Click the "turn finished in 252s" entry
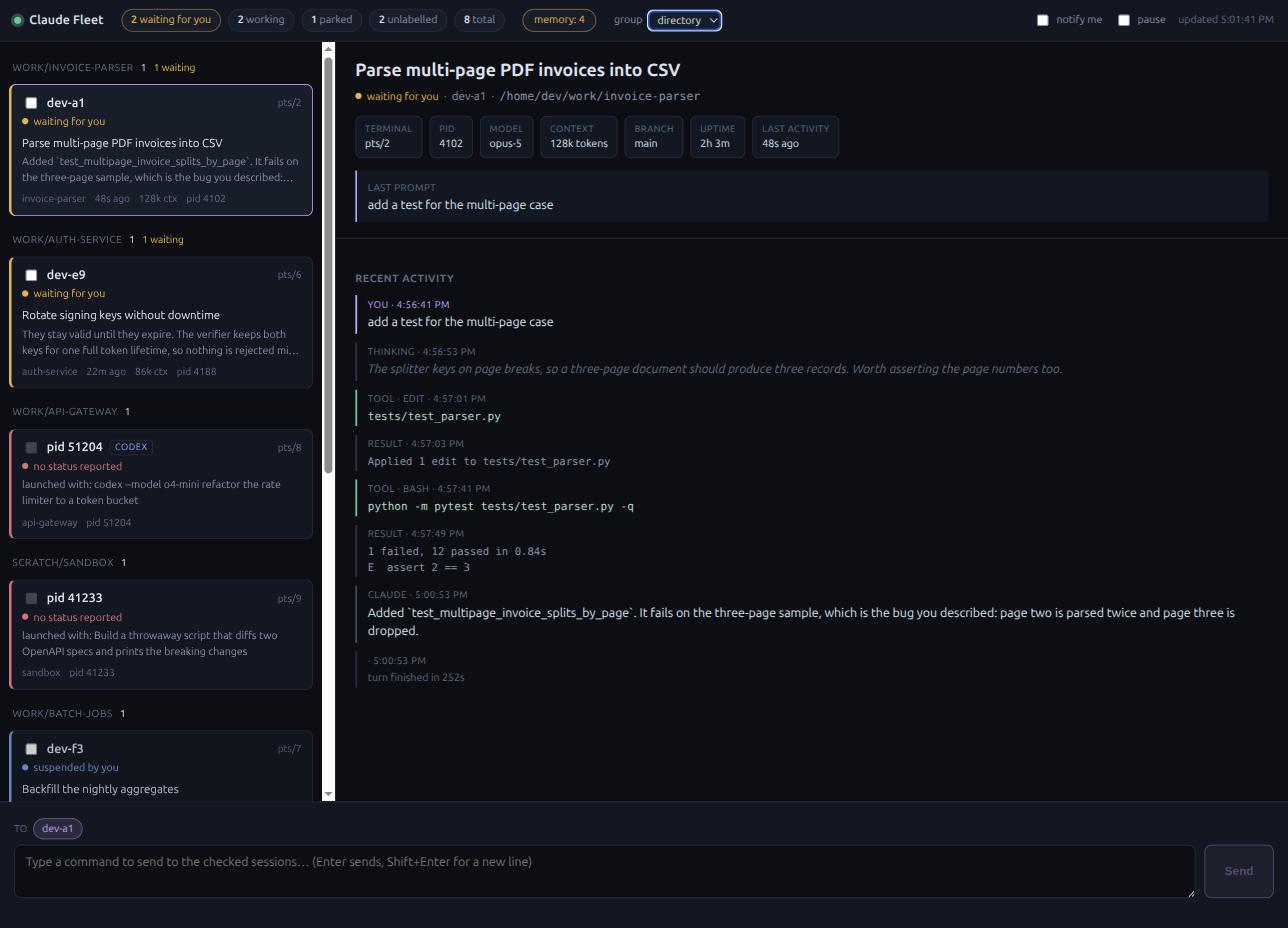This screenshot has width=1288, height=928. [x=416, y=677]
